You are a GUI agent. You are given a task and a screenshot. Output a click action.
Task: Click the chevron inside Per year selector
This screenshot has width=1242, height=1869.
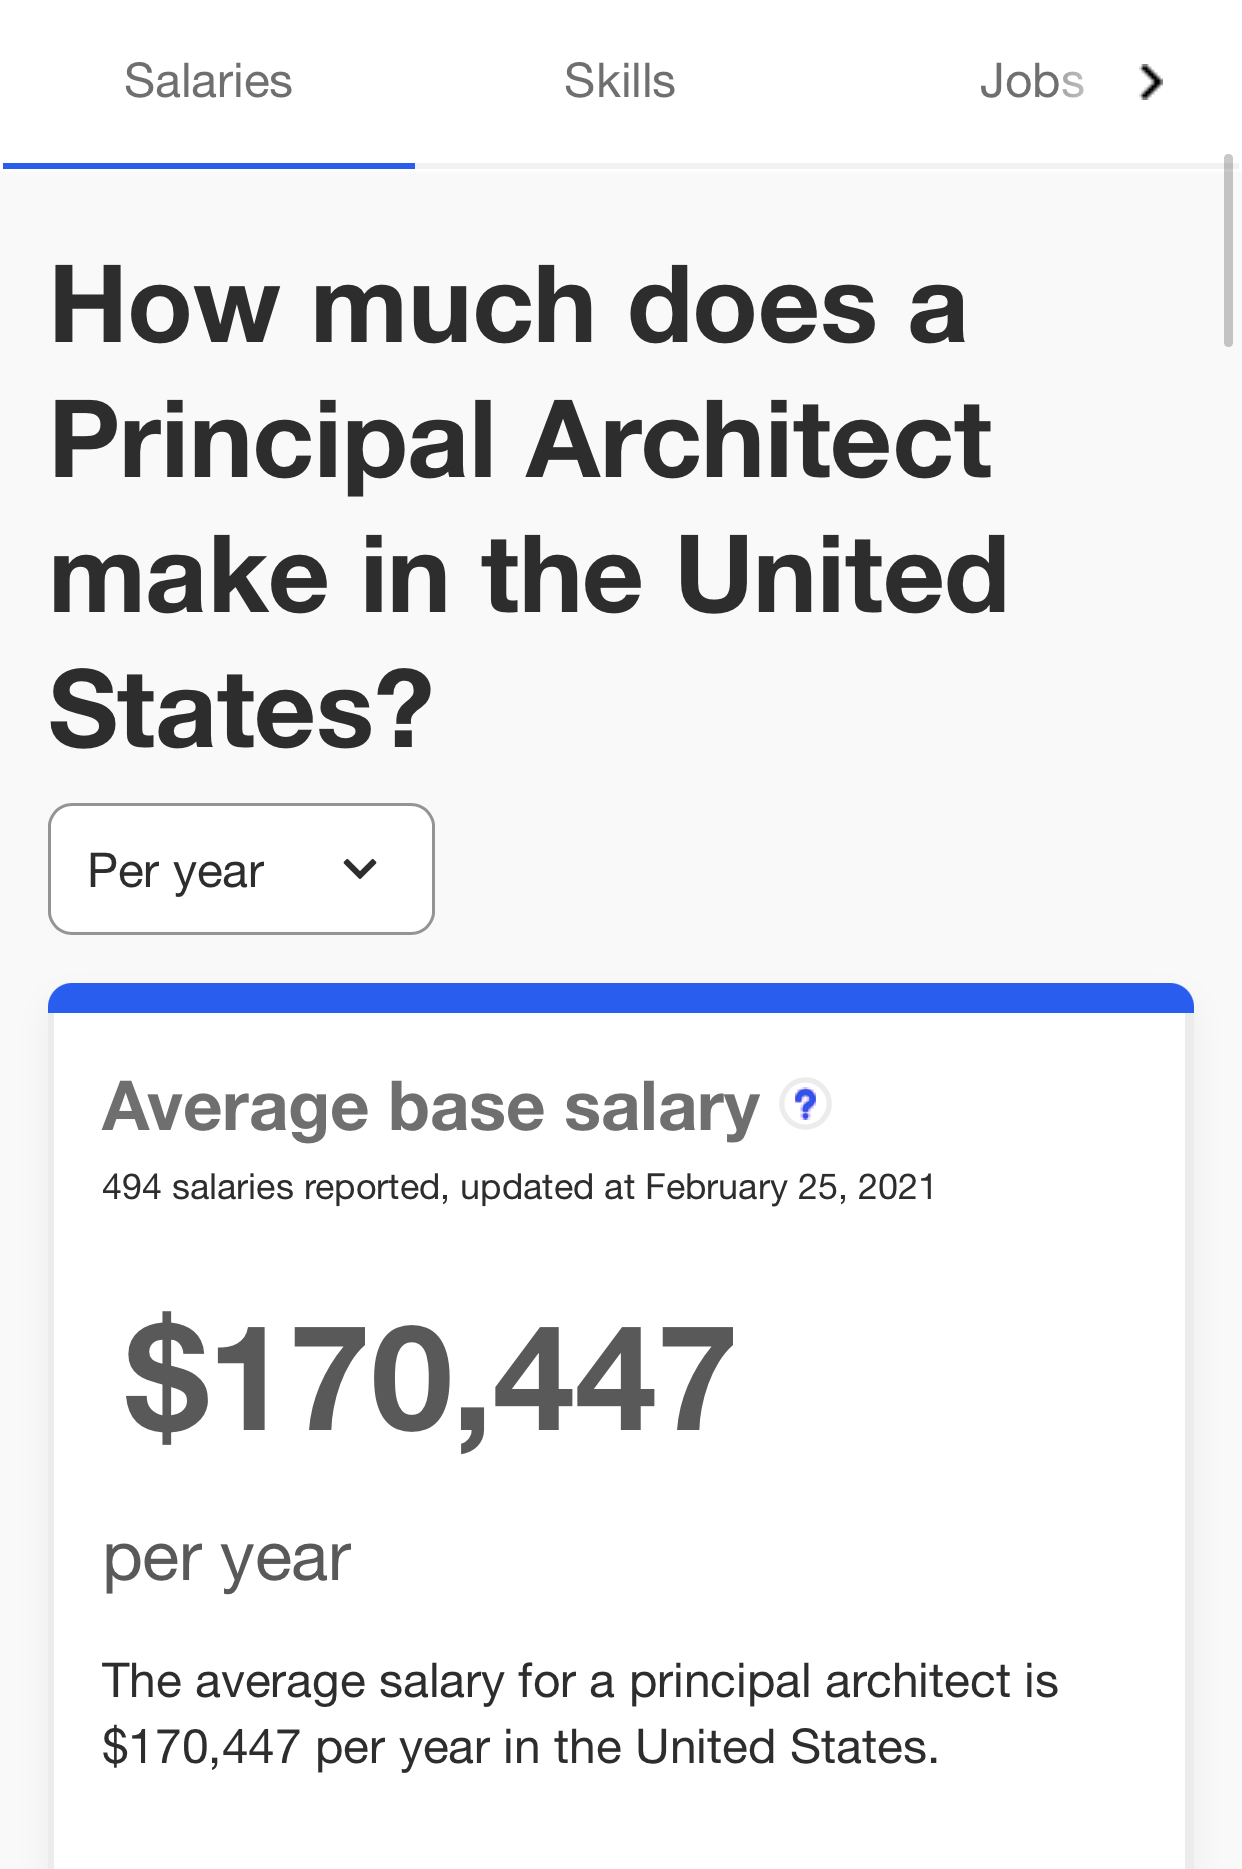(x=359, y=869)
